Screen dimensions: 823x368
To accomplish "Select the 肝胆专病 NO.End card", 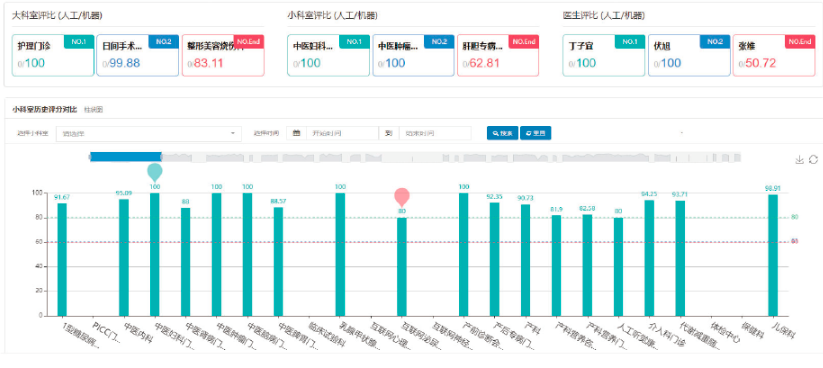I will click(x=498, y=56).
